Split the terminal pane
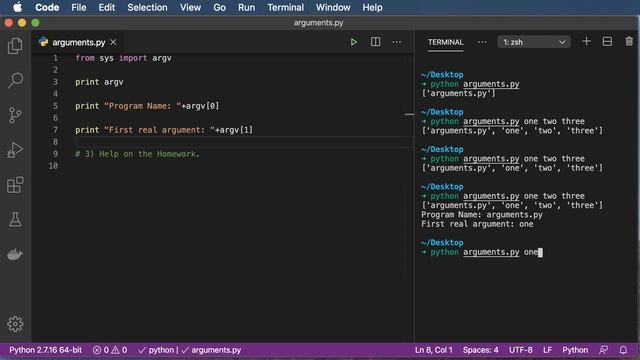The width and height of the screenshot is (640, 360). 607,42
